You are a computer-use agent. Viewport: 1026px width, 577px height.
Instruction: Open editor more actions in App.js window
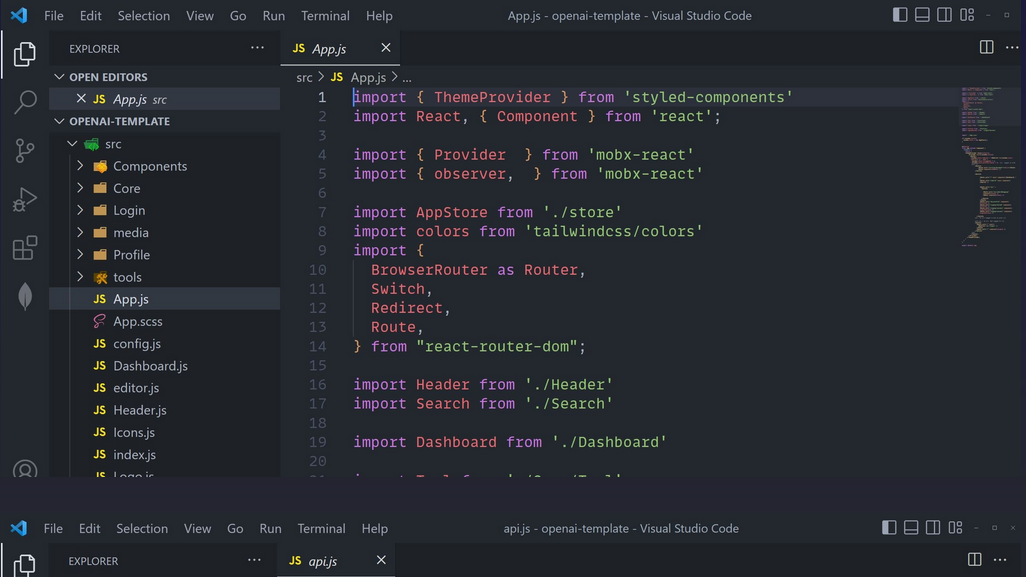tap(1012, 48)
